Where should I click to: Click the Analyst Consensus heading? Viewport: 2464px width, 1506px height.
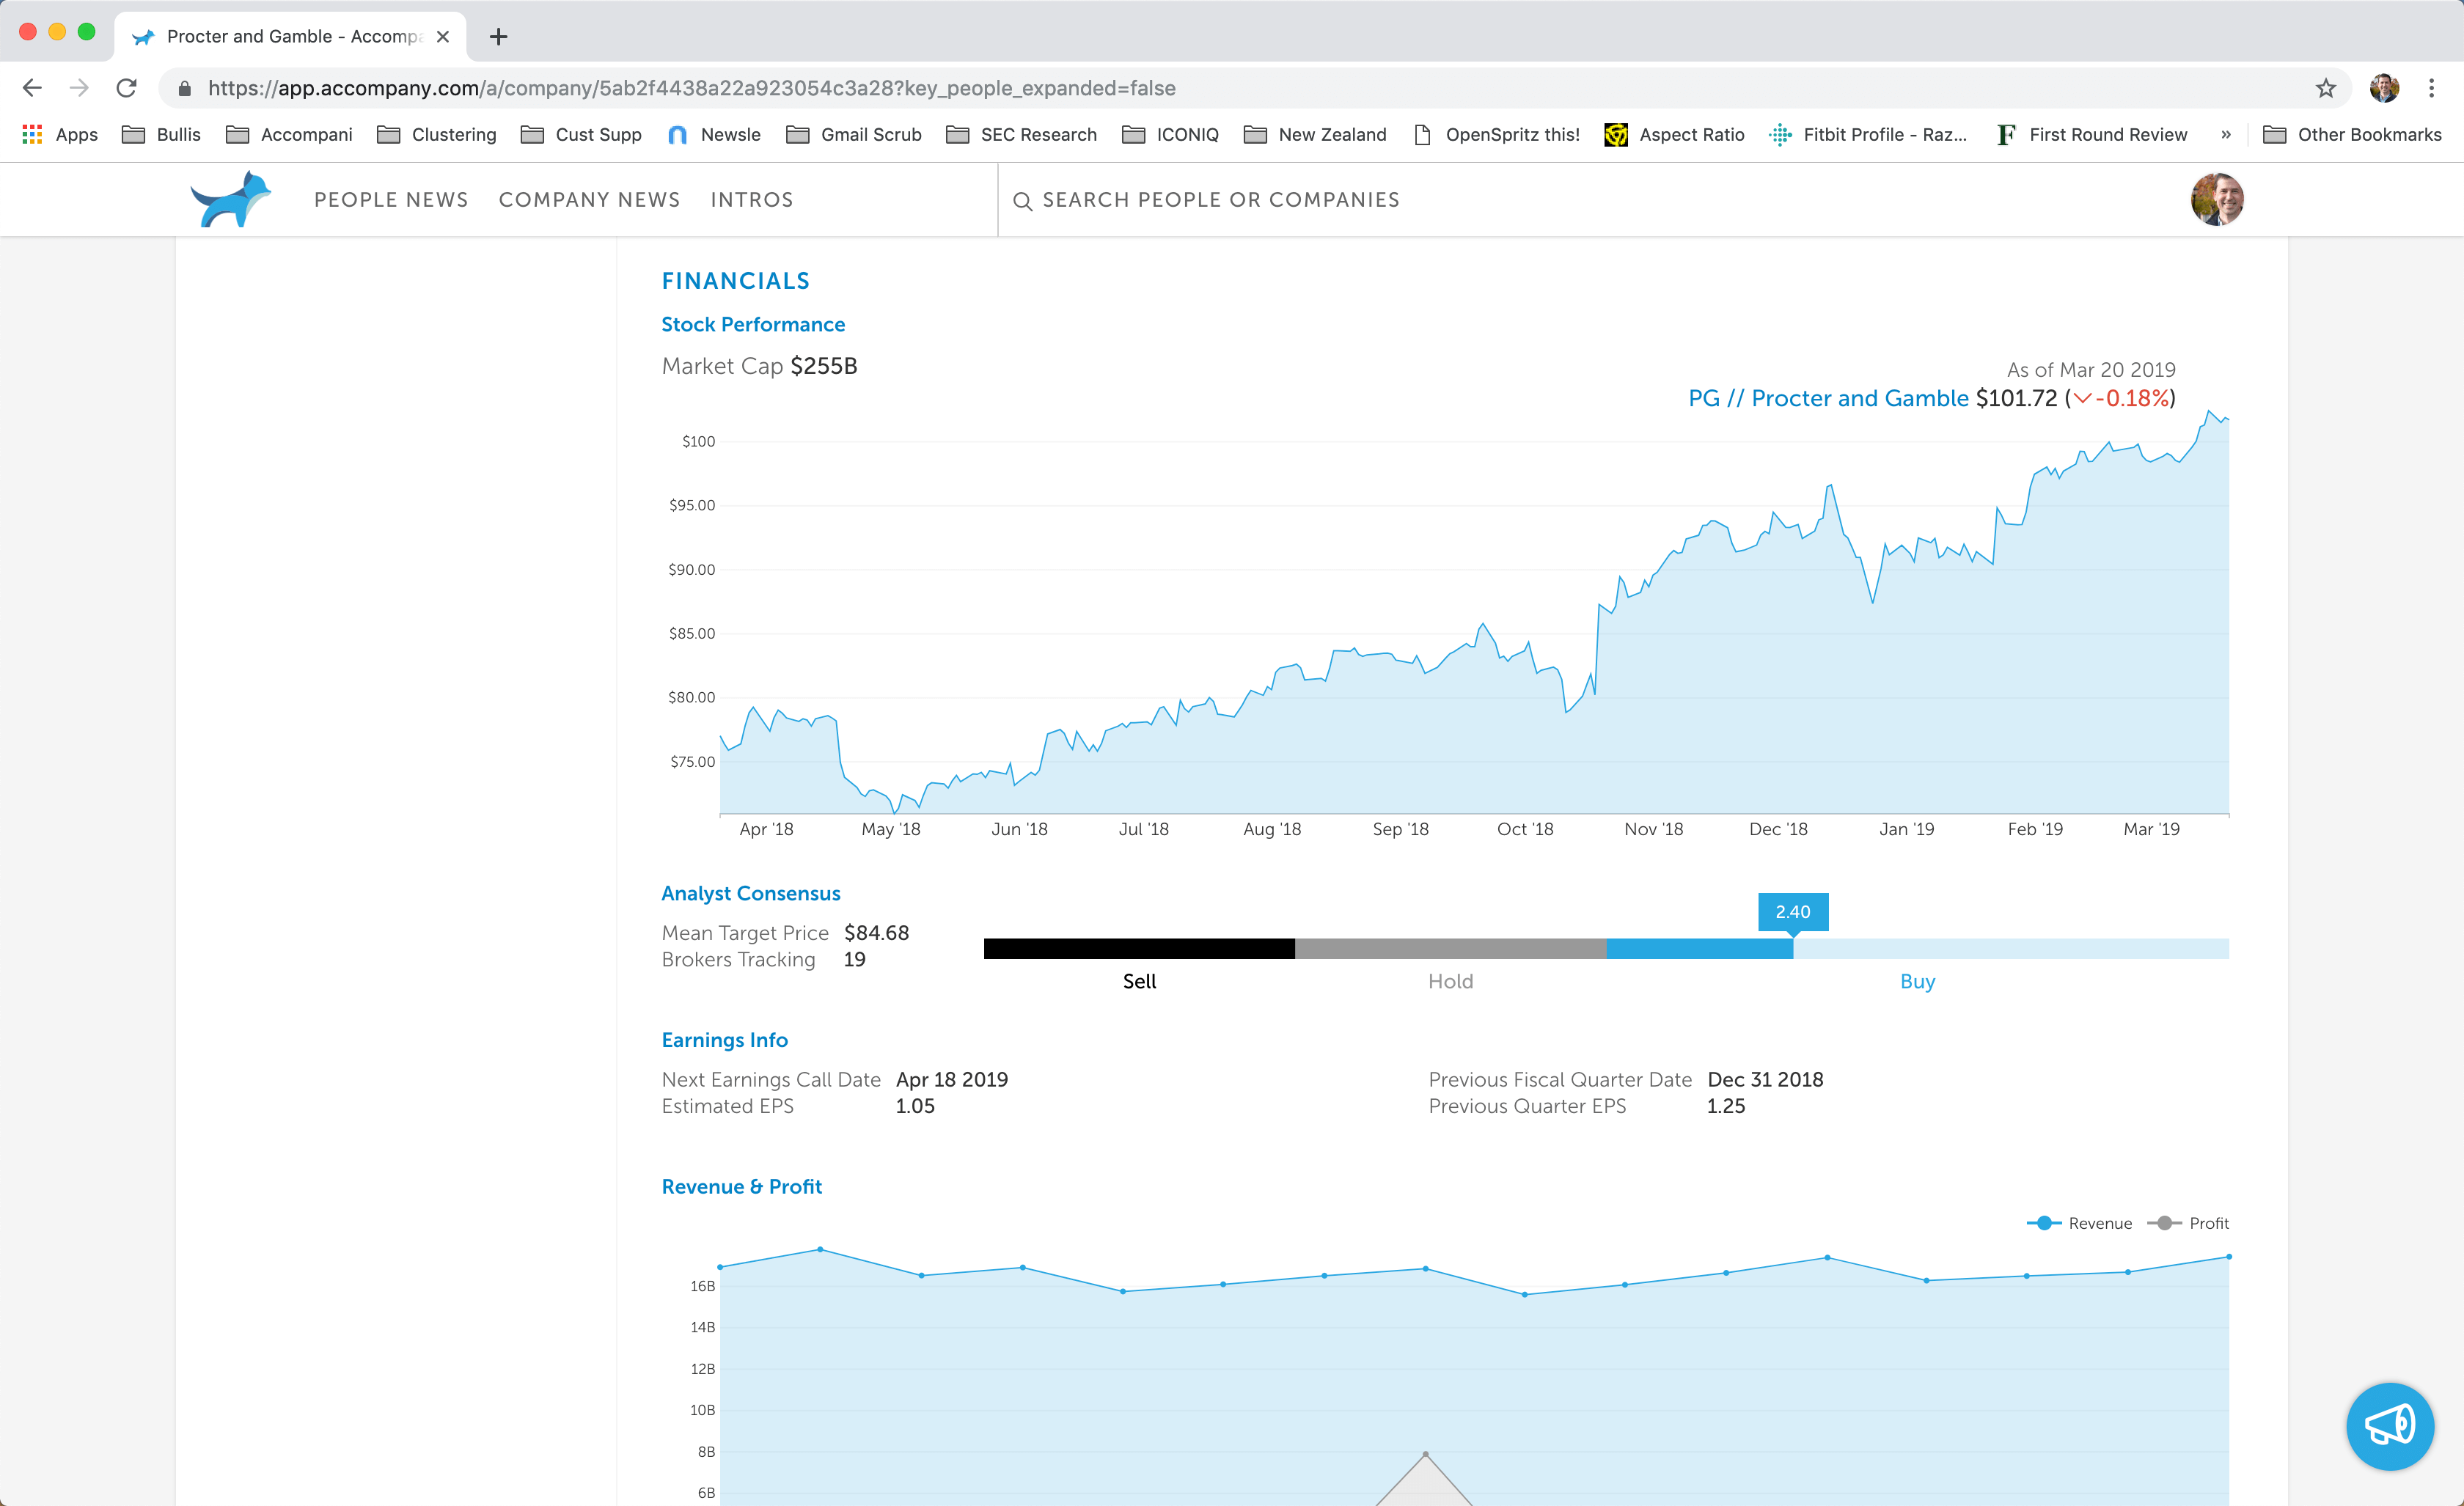pyautogui.click(x=750, y=893)
